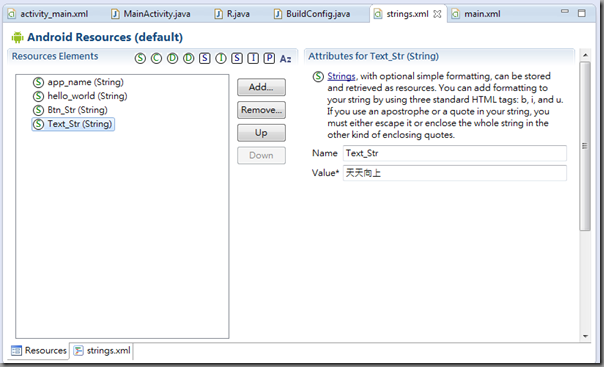
Task: Select the strings.xml top editor tab
Action: click(x=408, y=14)
